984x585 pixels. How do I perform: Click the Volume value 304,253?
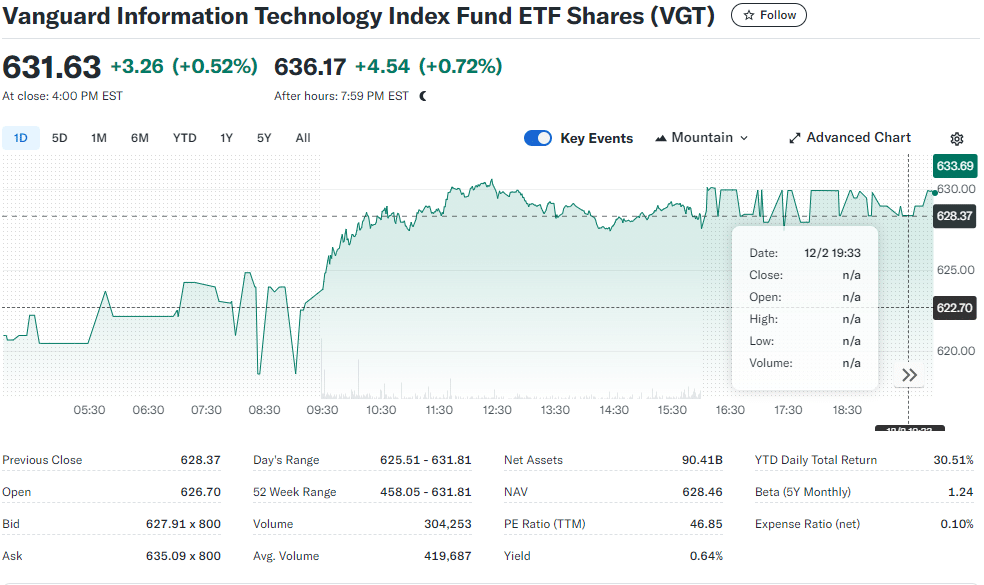[x=447, y=524]
